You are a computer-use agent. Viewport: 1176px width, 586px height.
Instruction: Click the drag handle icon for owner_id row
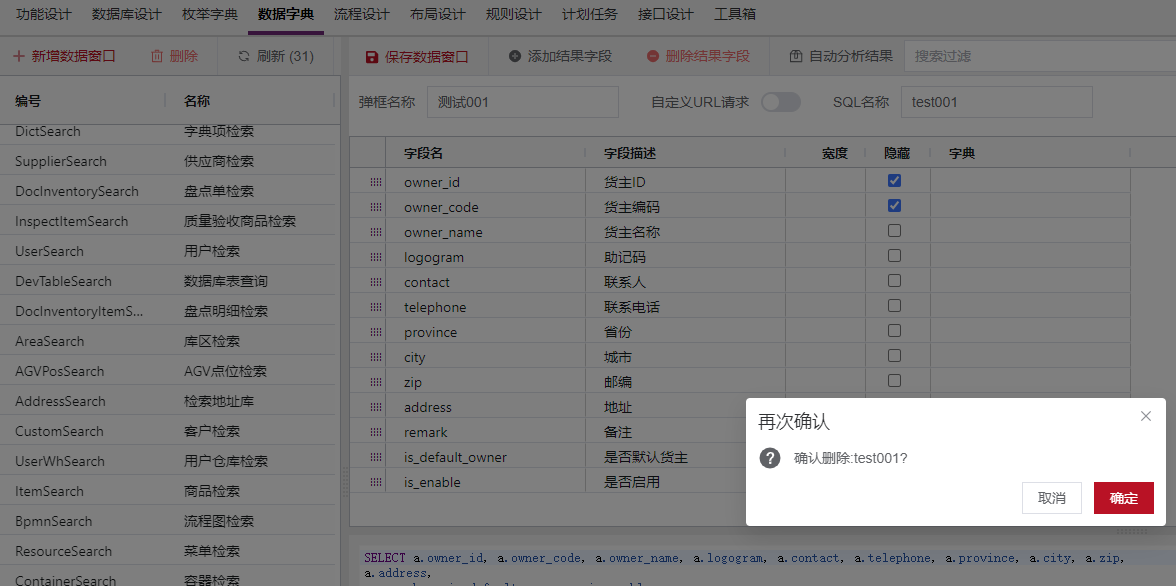point(376,182)
